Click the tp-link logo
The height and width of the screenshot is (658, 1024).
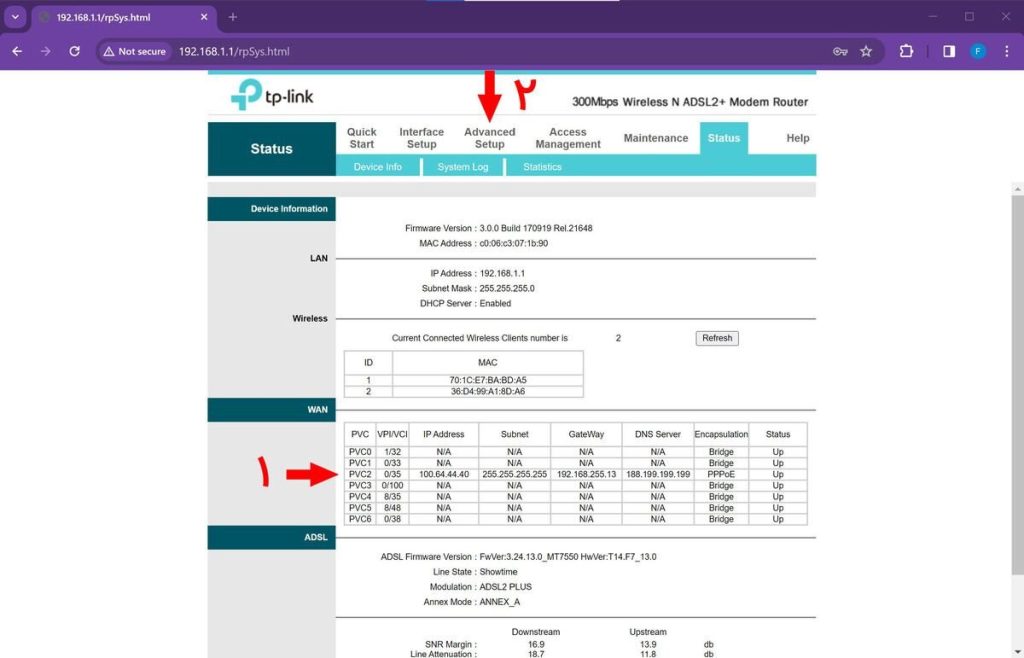(272, 95)
